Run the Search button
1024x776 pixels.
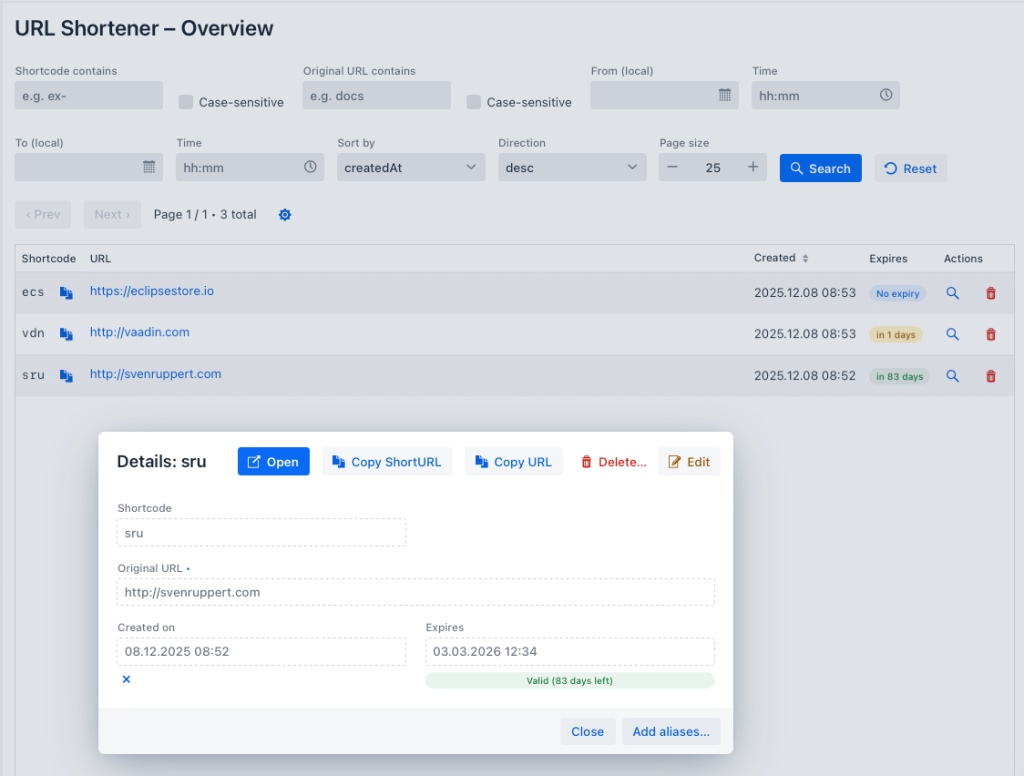(x=820, y=167)
